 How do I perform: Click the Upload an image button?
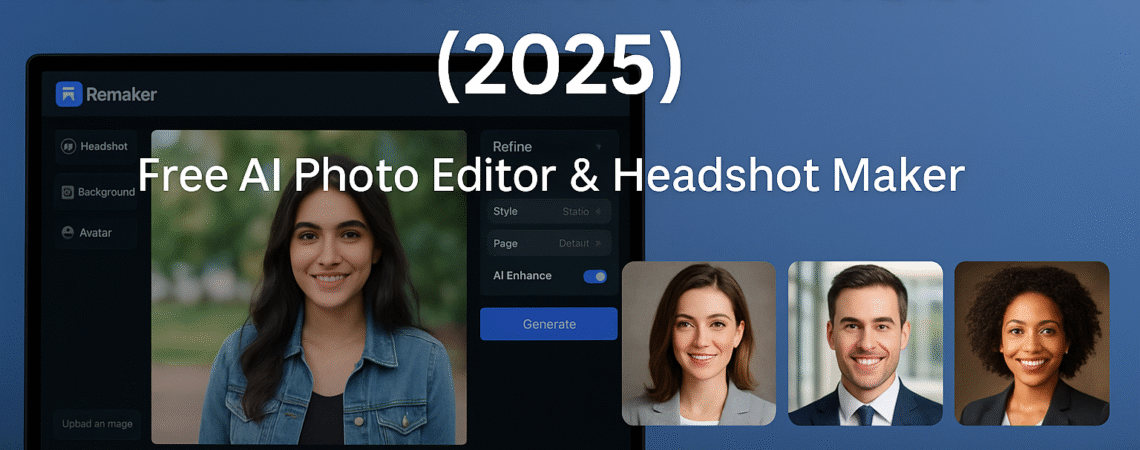[96, 424]
